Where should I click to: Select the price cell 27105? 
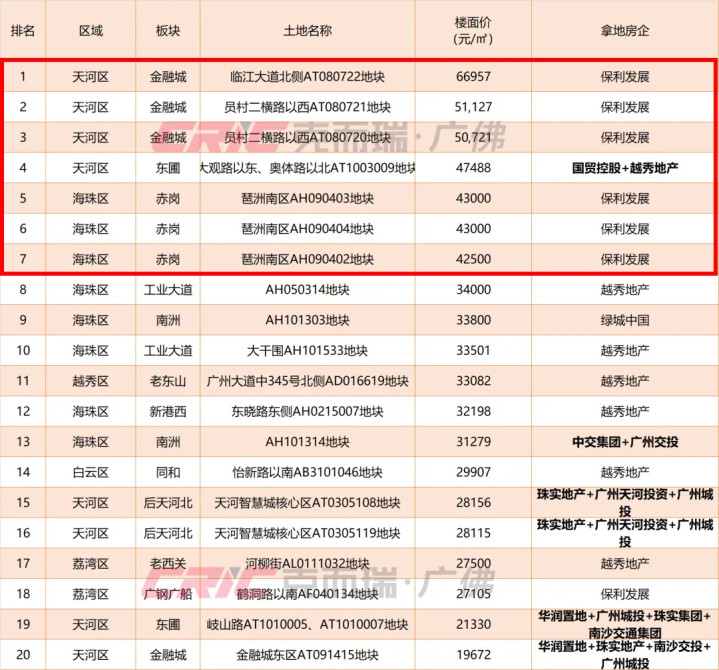click(x=473, y=594)
